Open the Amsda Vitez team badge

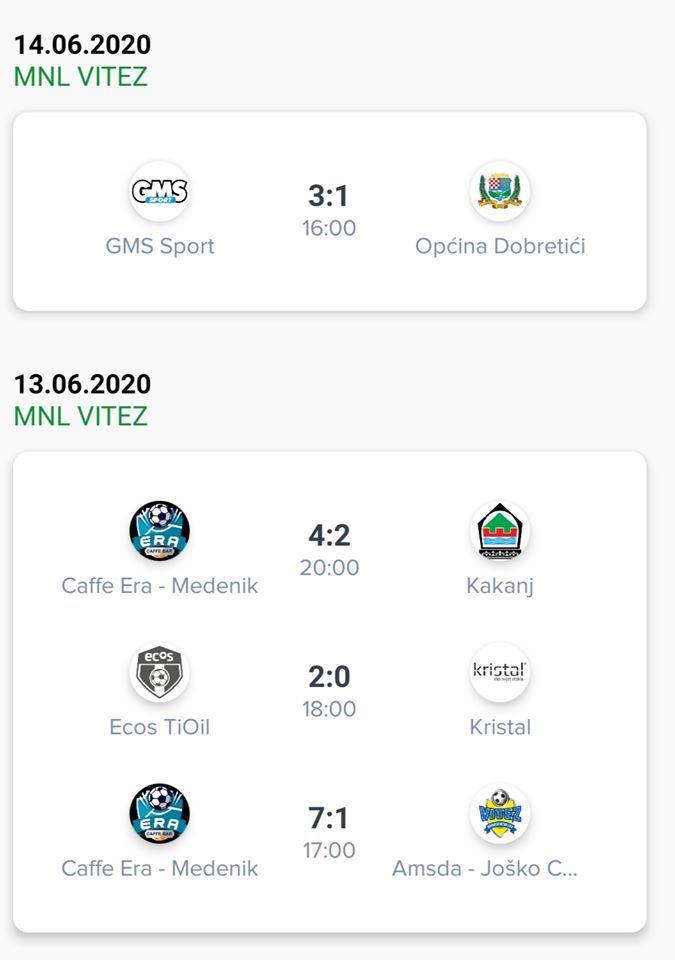tap(500, 814)
